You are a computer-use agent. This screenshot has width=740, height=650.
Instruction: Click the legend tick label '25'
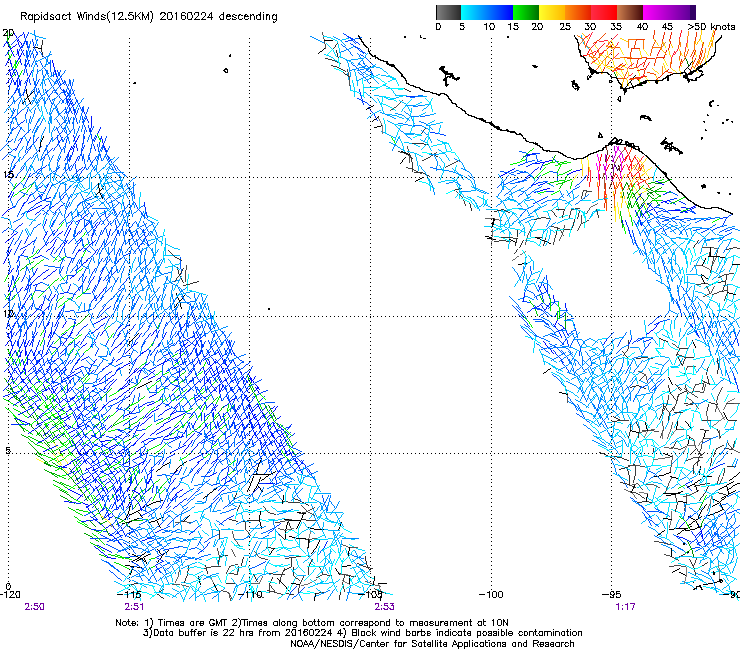(x=564, y=27)
